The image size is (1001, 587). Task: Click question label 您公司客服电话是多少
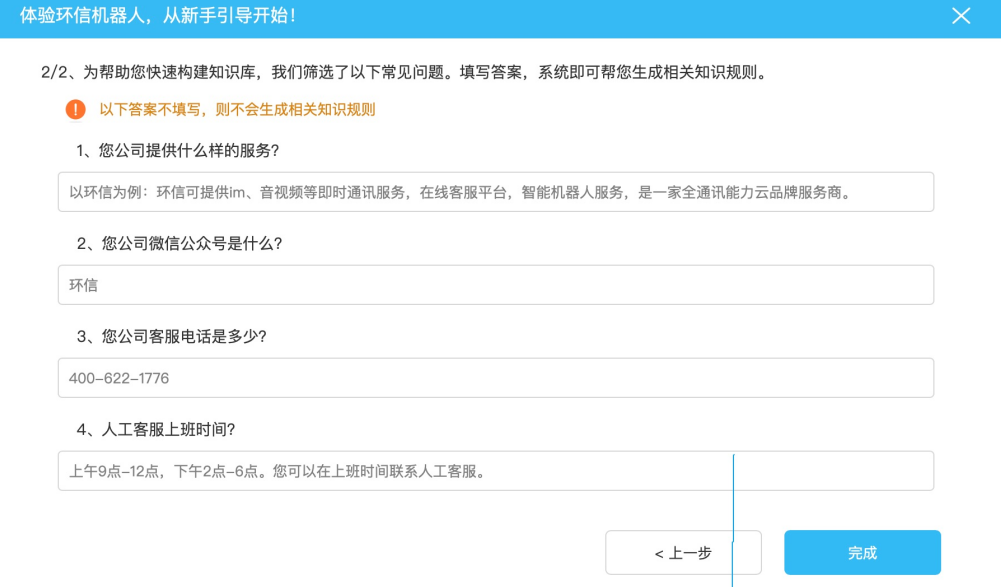click(x=180, y=337)
